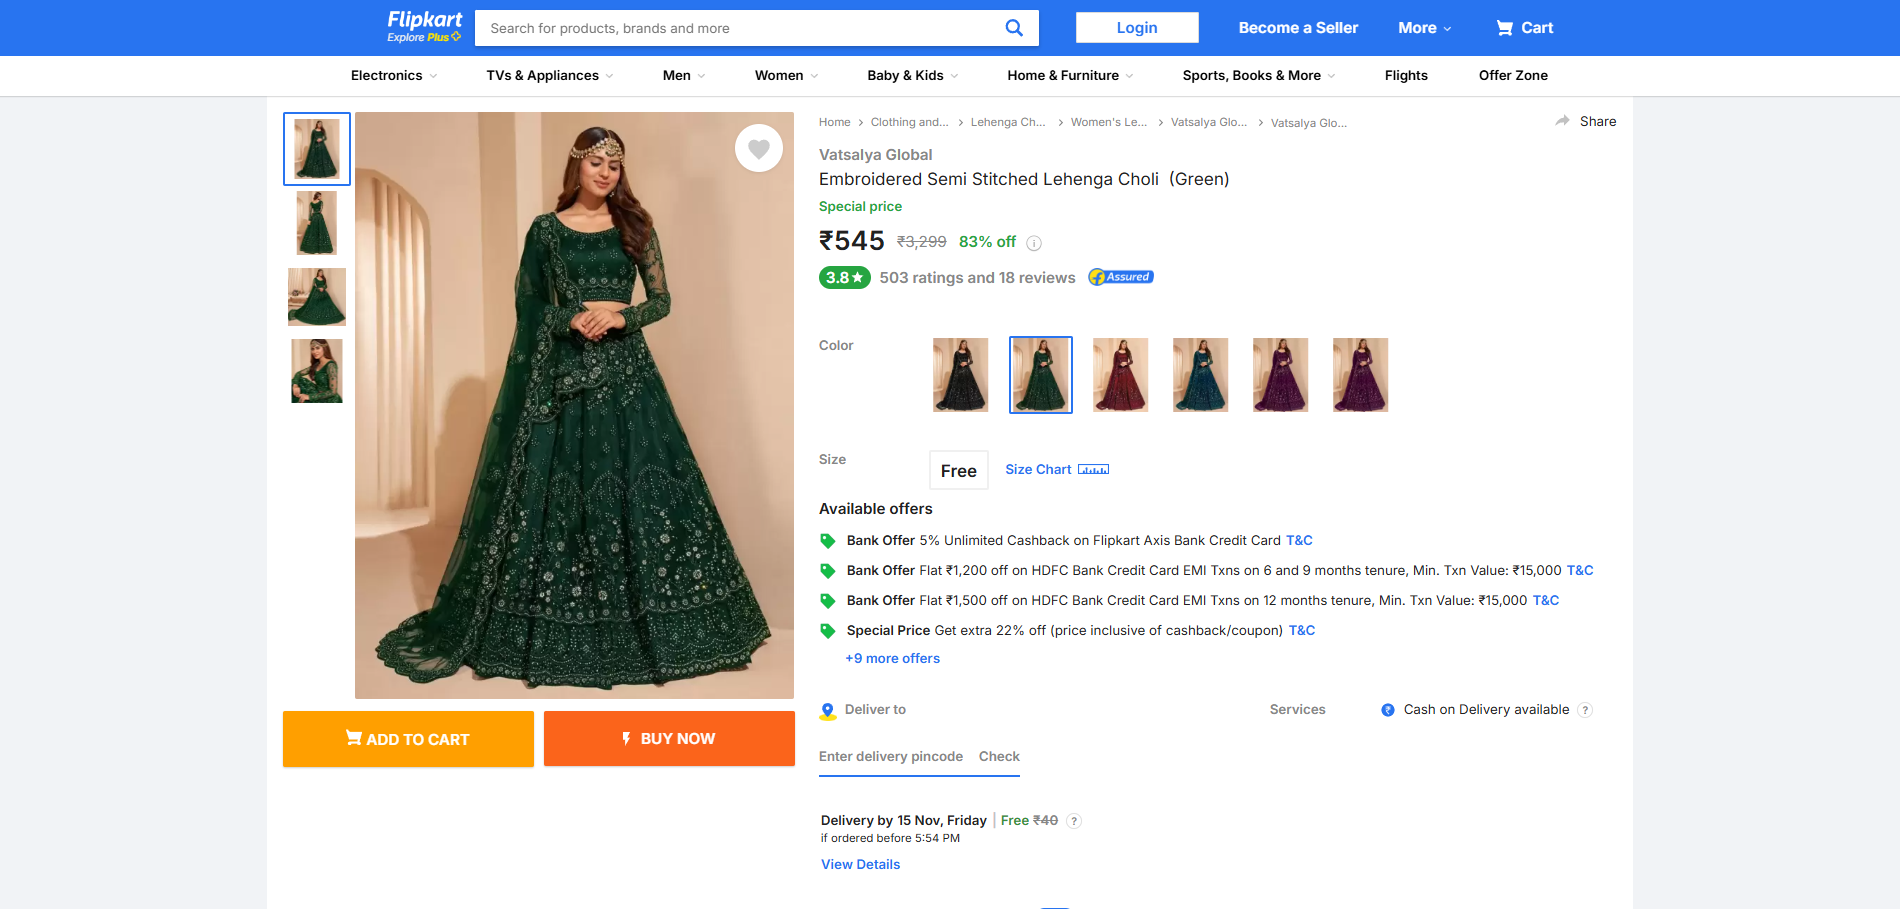Click the help icon beside delivery charge
The width and height of the screenshot is (1900, 909).
click(1074, 821)
